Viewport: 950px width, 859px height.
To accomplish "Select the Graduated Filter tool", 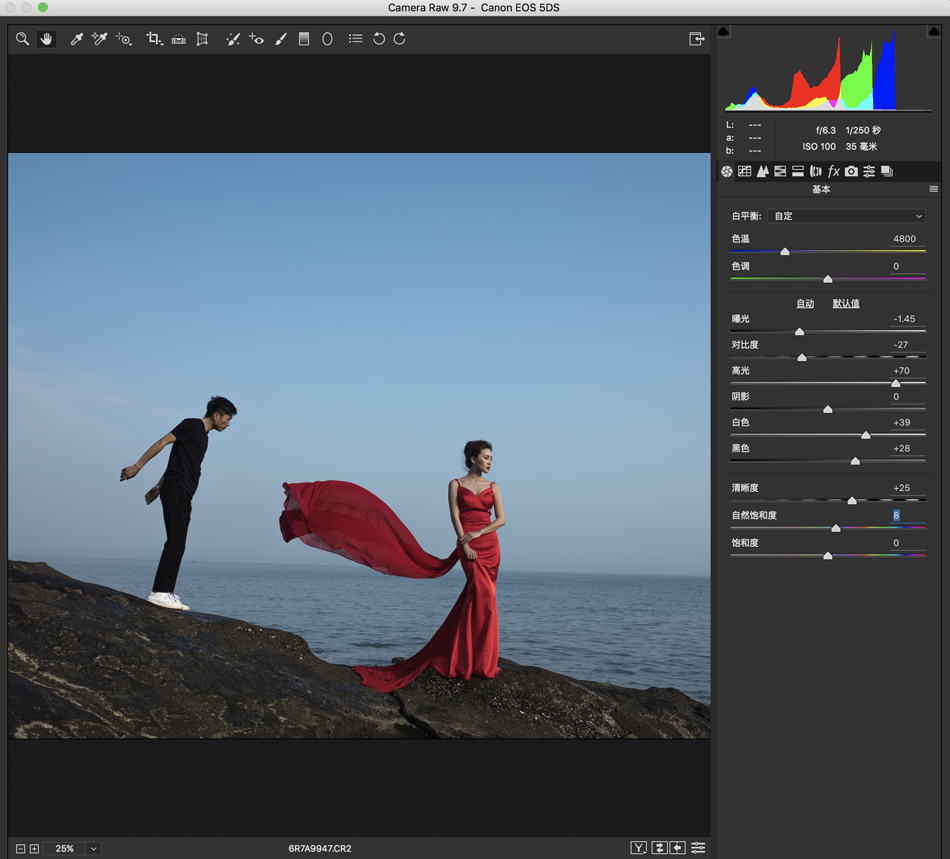I will (304, 39).
